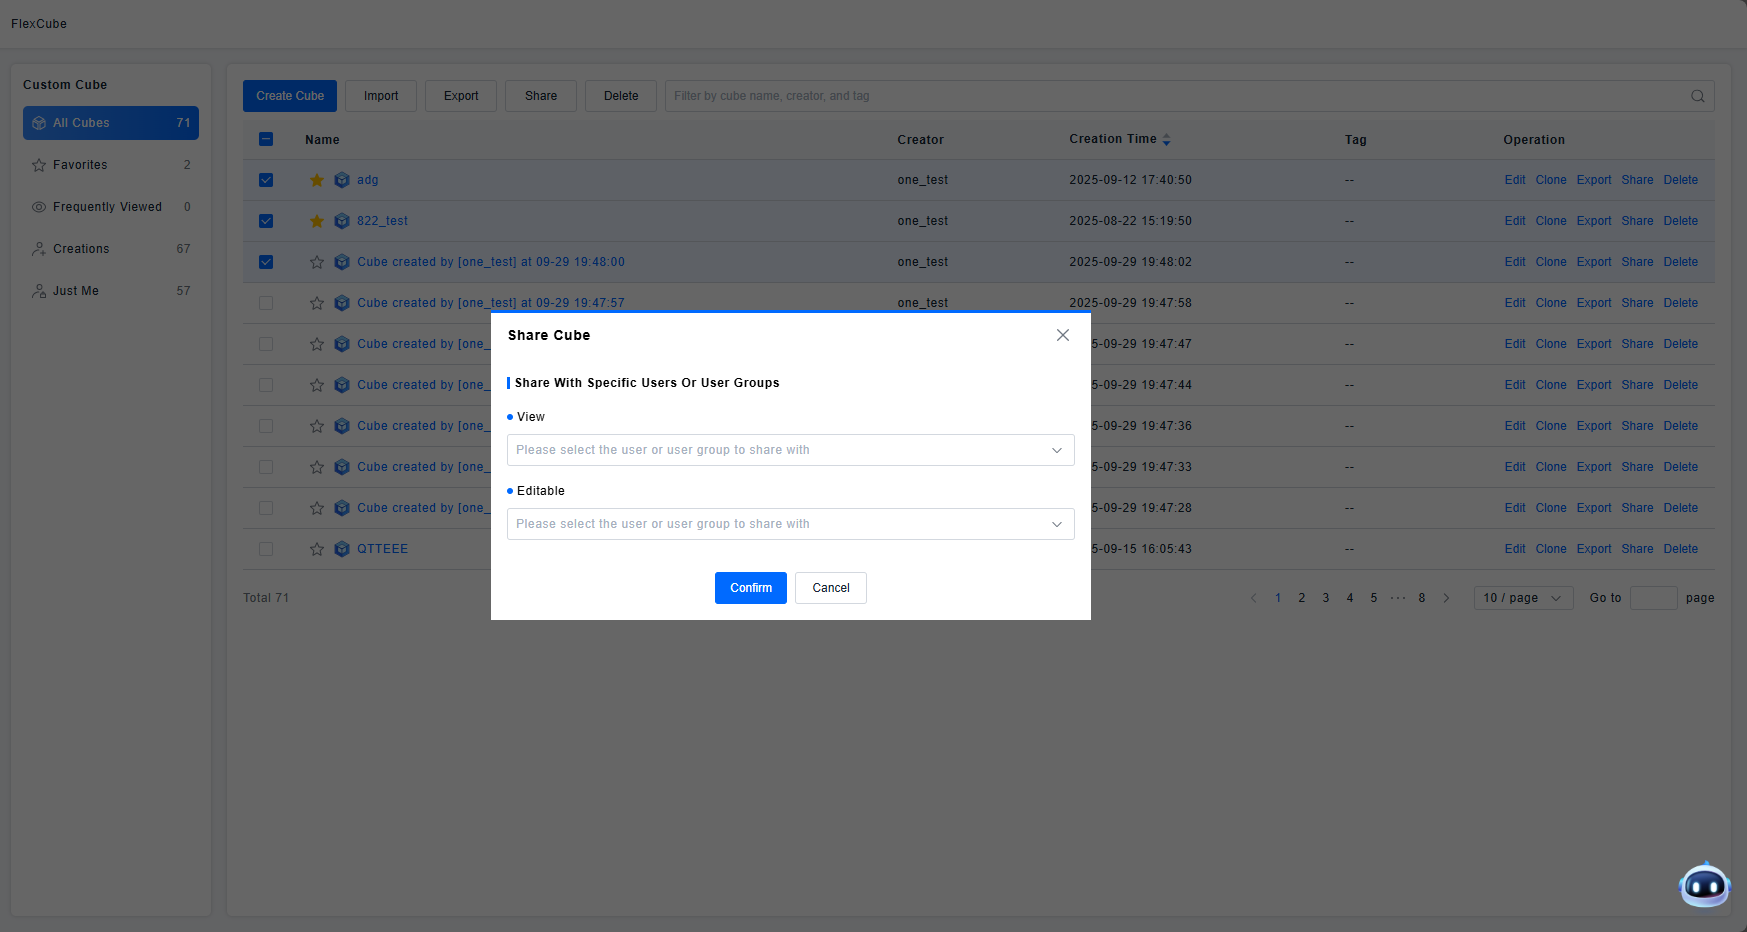Image resolution: width=1747 pixels, height=932 pixels.
Task: Close the Share Cube dialog
Action: 1062,335
